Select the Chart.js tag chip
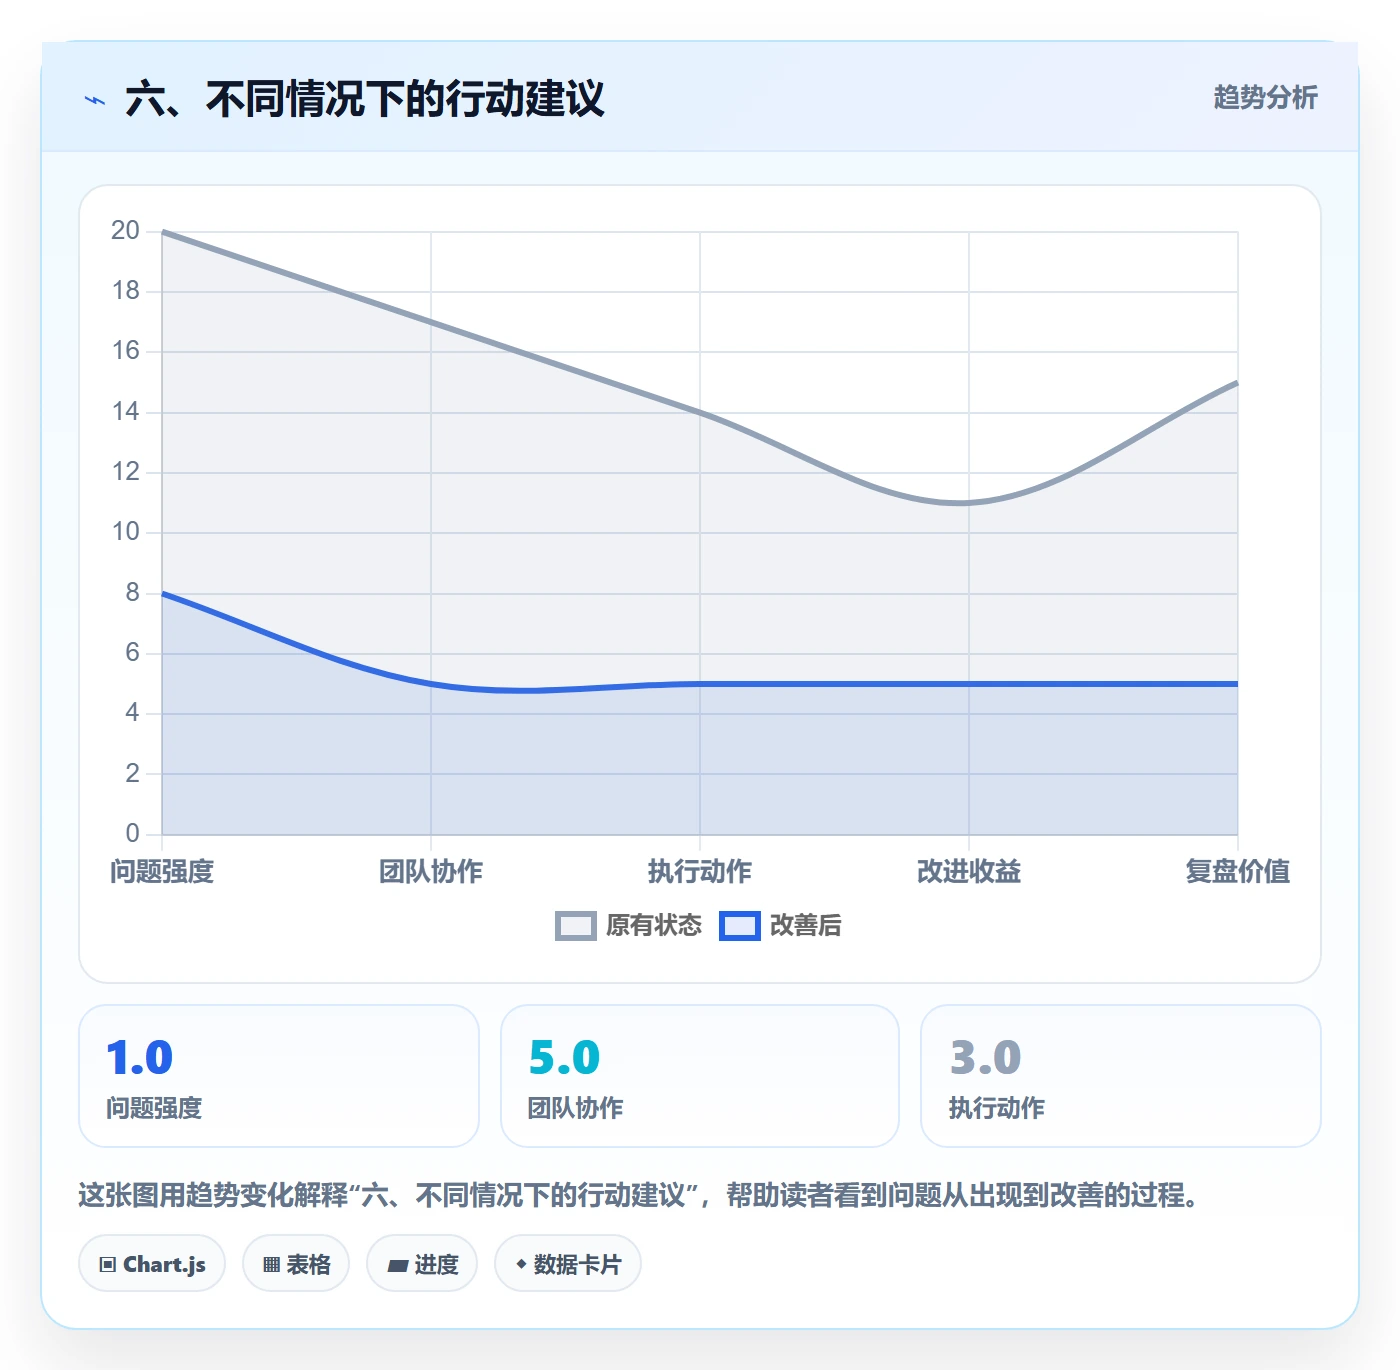1400x1370 pixels. point(152,1264)
